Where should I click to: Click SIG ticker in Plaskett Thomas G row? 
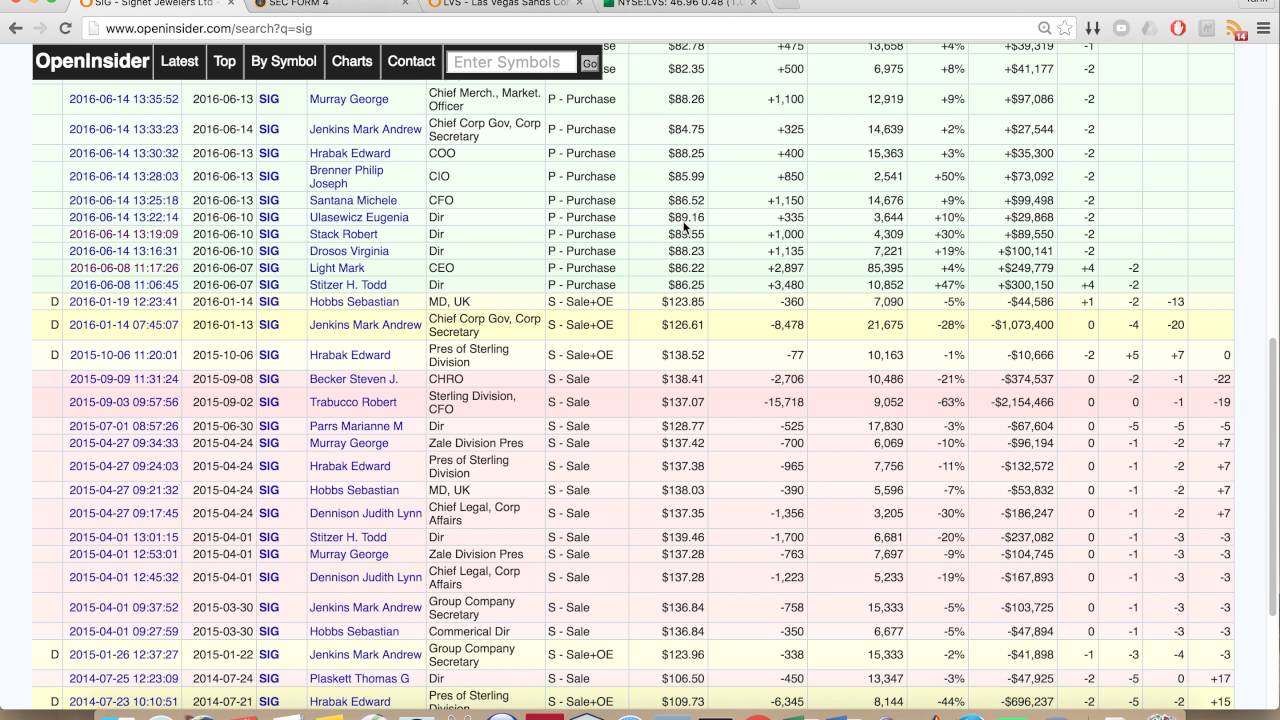pos(269,678)
